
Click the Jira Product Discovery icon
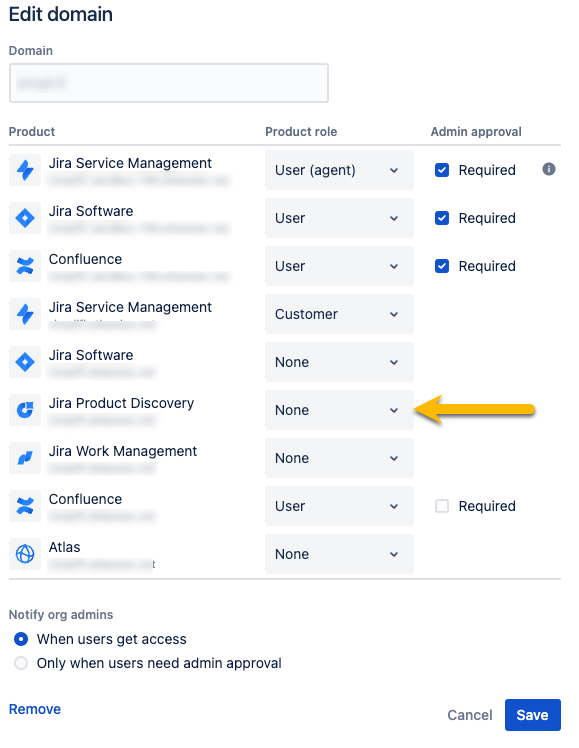click(x=25, y=410)
